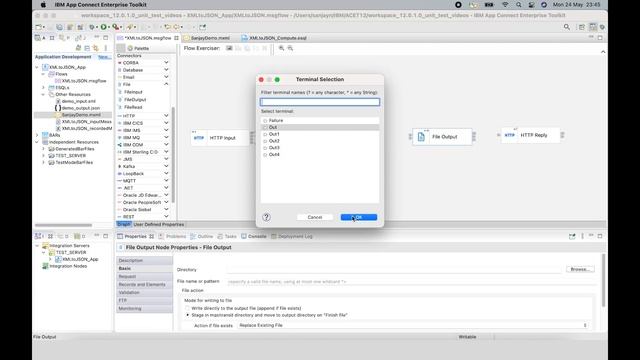Switch to XMLtoJSON_Compute.esql editor tab
Image resolution: width=640 pixels, height=360 pixels.
275,38
